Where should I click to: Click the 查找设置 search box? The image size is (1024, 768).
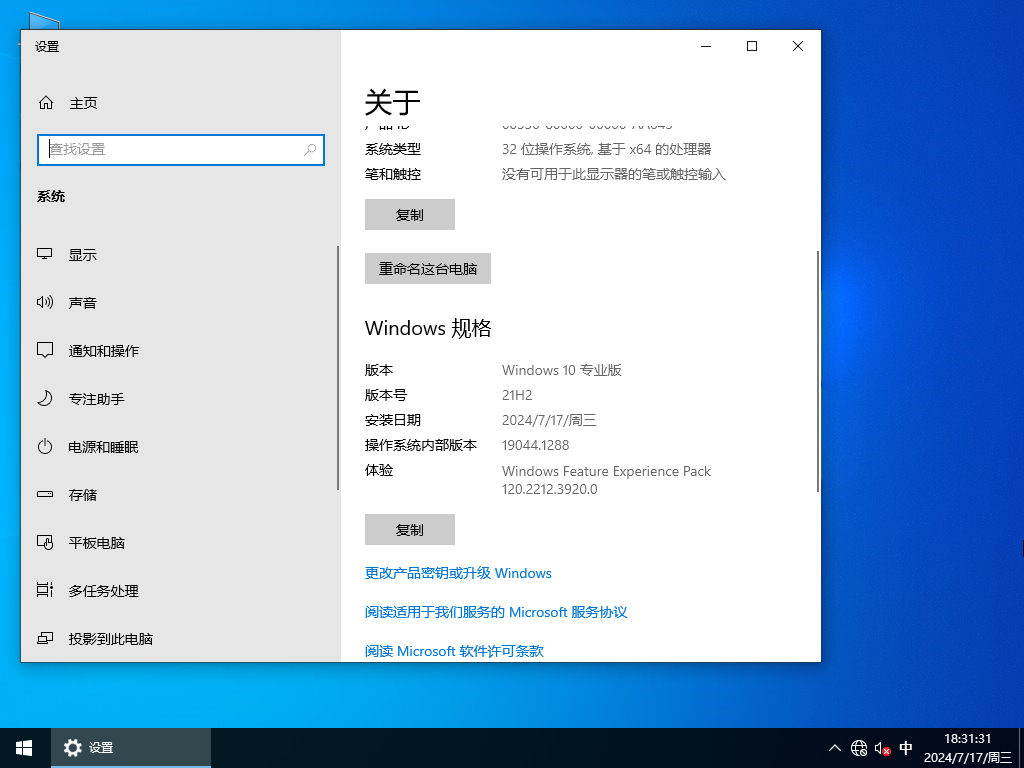180,150
